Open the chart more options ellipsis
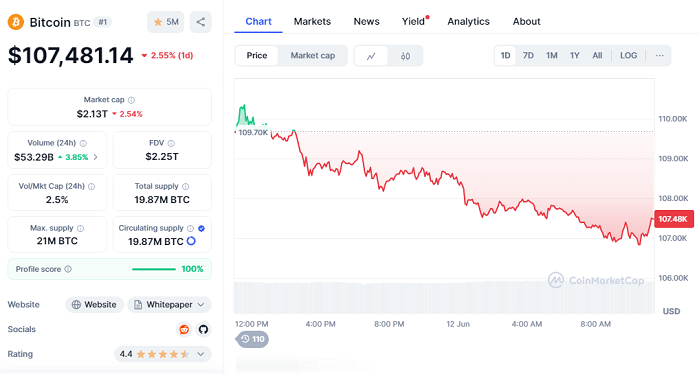This screenshot has height=374, width=699. tap(659, 56)
